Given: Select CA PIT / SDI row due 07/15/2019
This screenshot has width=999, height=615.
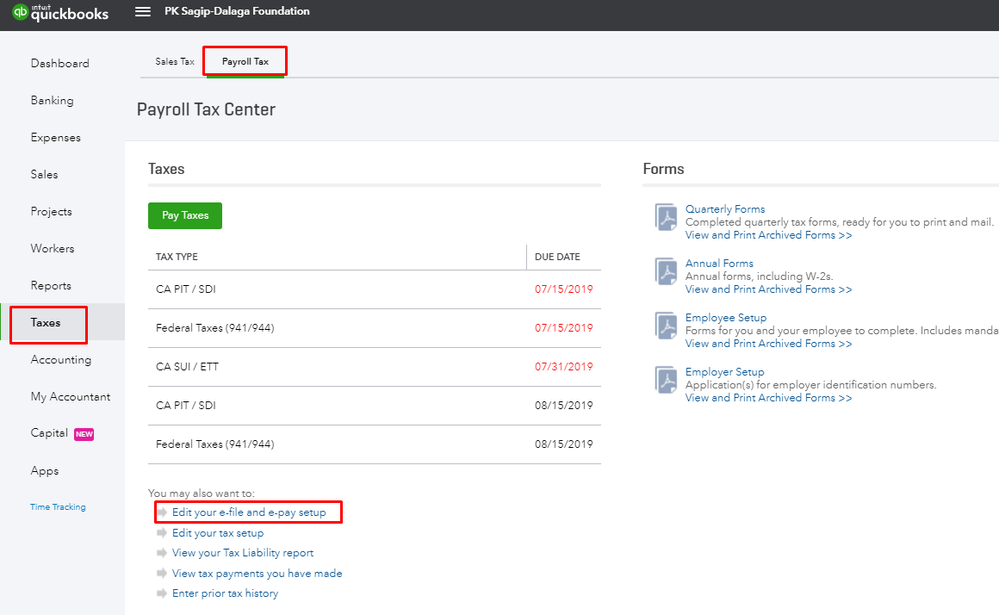Looking at the screenshot, I should point(374,289).
